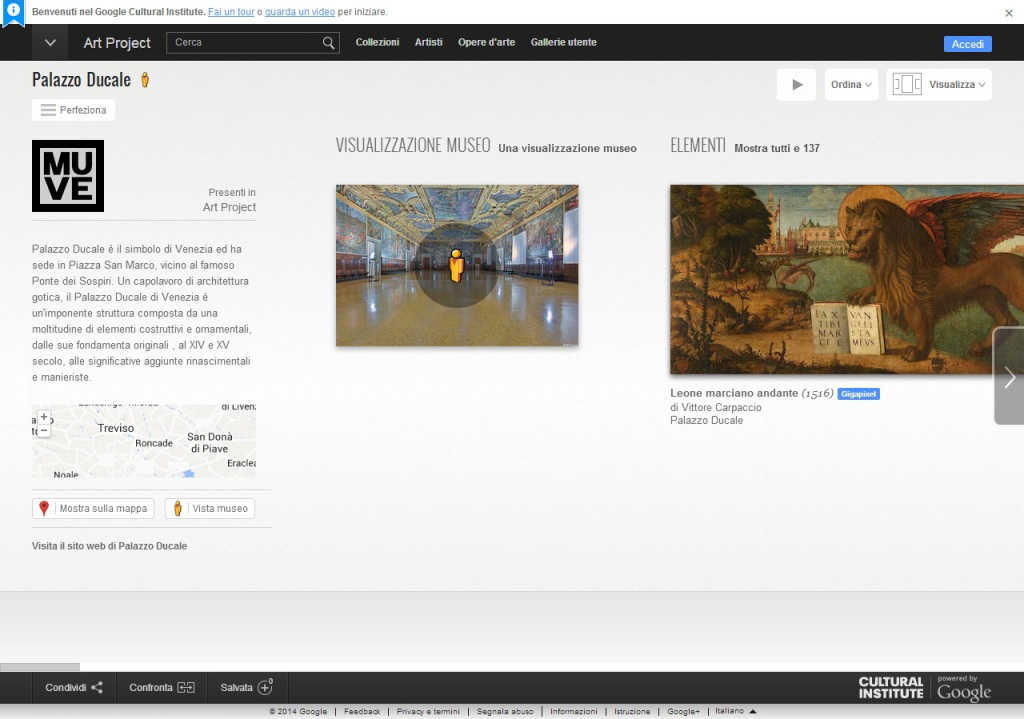The height and width of the screenshot is (719, 1024).
Task: Open the museum visualization thumbnail
Action: point(456,265)
